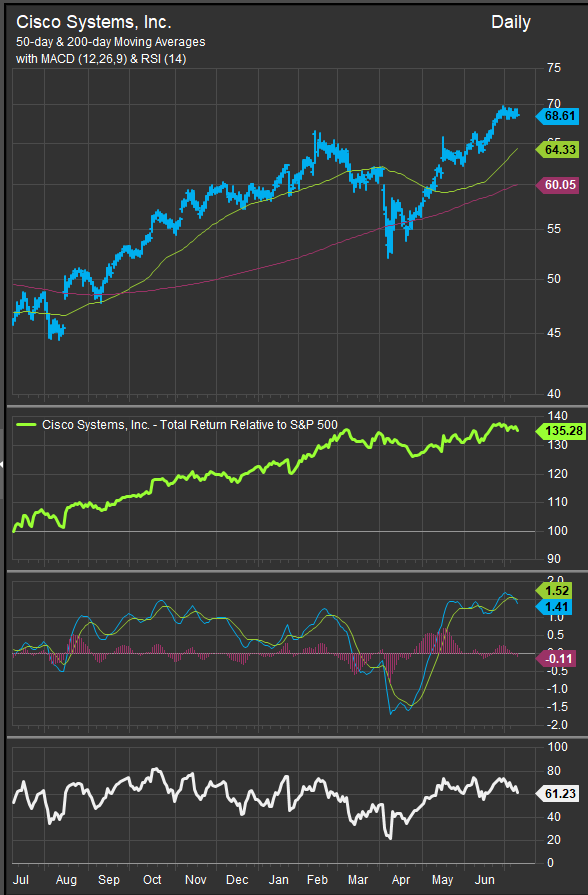Select the 61.23 RSI value tag
Image resolution: width=588 pixels, height=895 pixels.
(557, 793)
